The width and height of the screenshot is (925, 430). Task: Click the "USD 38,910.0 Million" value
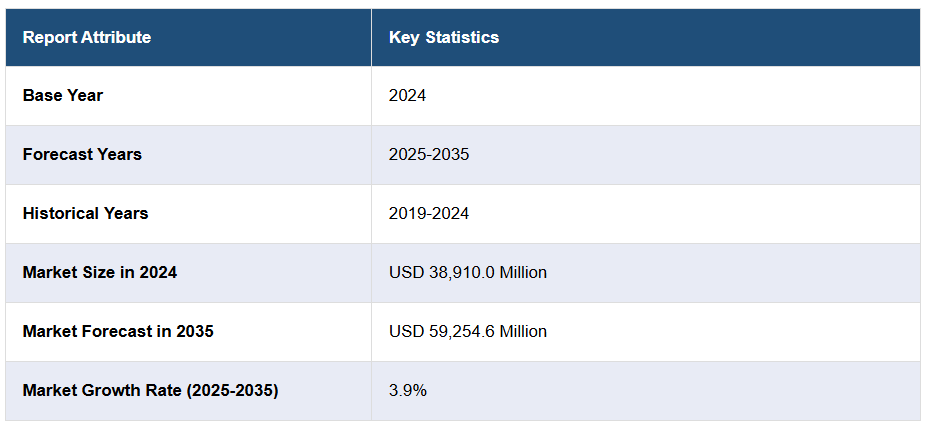pyautogui.click(x=468, y=272)
